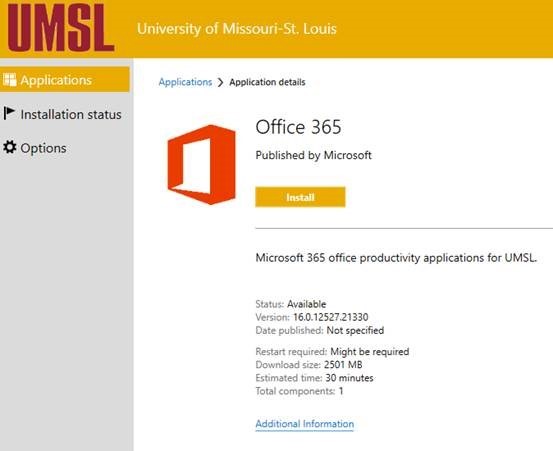Click the Download size 2501 MB text
This screenshot has height=451, width=553.
[309, 365]
